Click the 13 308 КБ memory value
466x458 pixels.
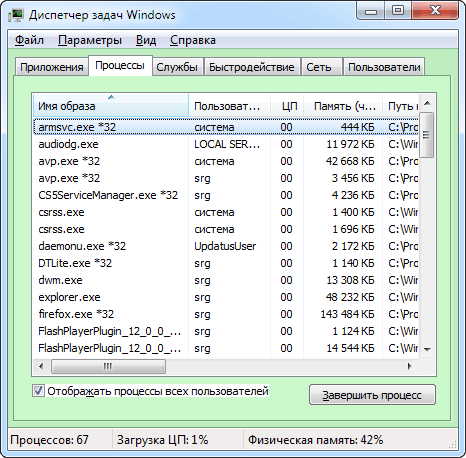(x=350, y=280)
